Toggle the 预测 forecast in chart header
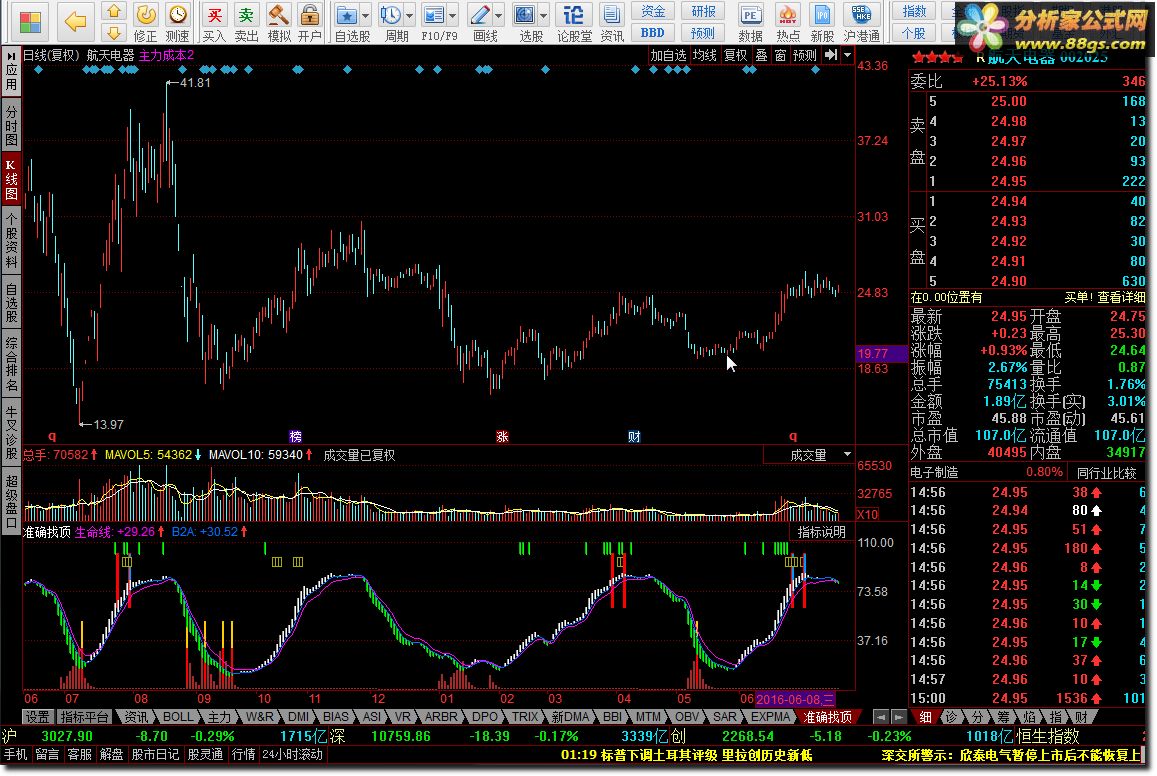The height and width of the screenshot is (776, 1157). coord(804,55)
